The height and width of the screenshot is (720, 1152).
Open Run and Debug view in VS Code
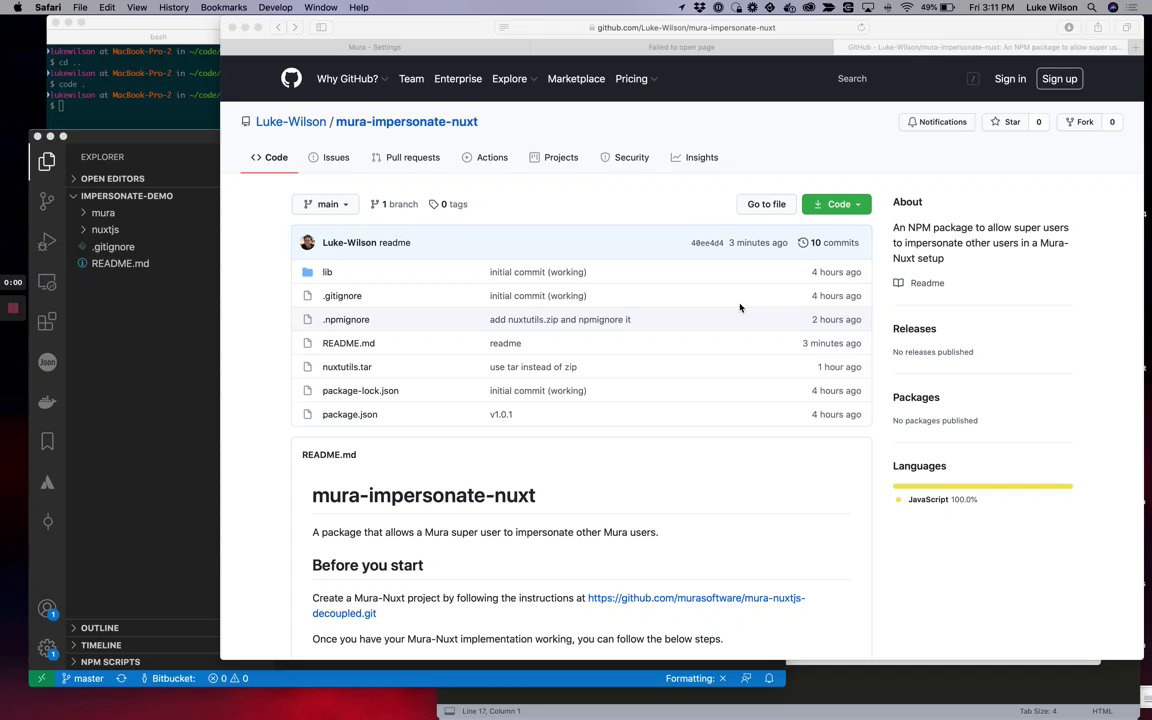click(47, 242)
